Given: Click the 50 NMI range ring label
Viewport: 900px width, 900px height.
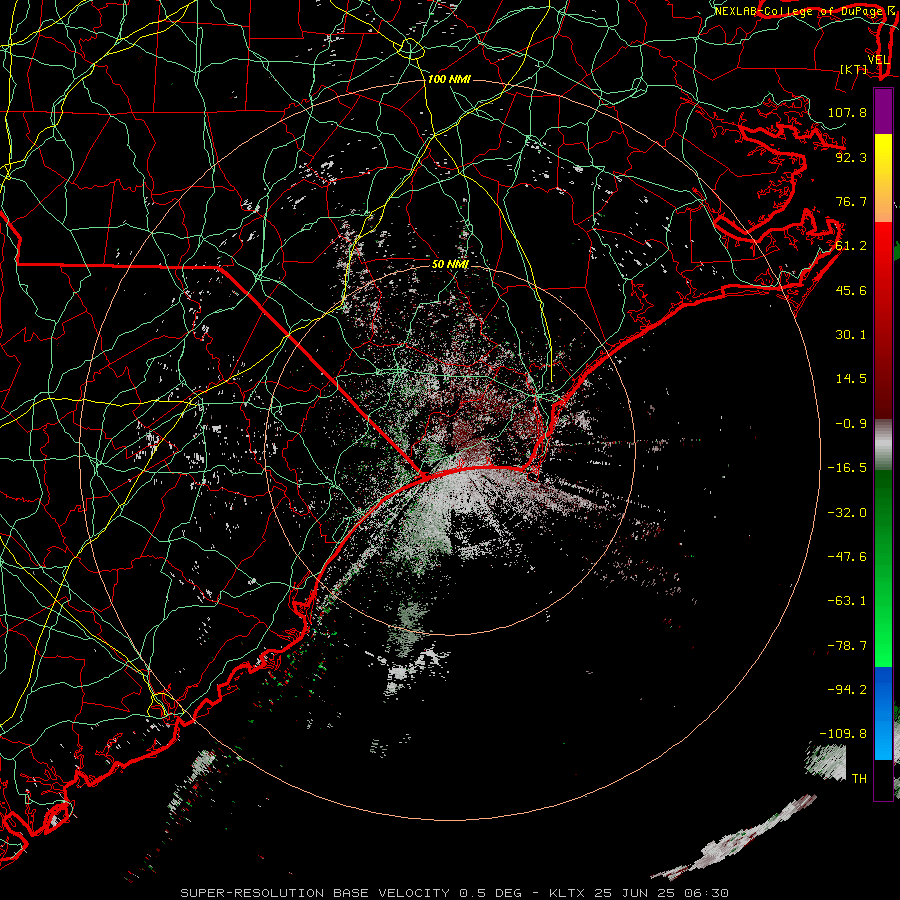Looking at the screenshot, I should (x=450, y=265).
